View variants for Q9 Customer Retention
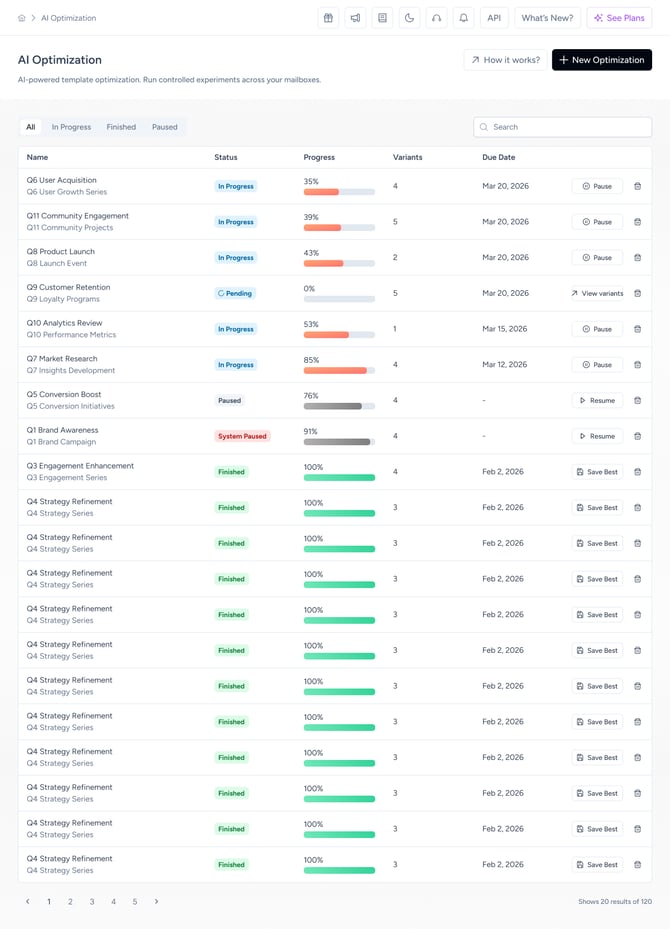Screen dimensions: 670x929 [597, 293]
